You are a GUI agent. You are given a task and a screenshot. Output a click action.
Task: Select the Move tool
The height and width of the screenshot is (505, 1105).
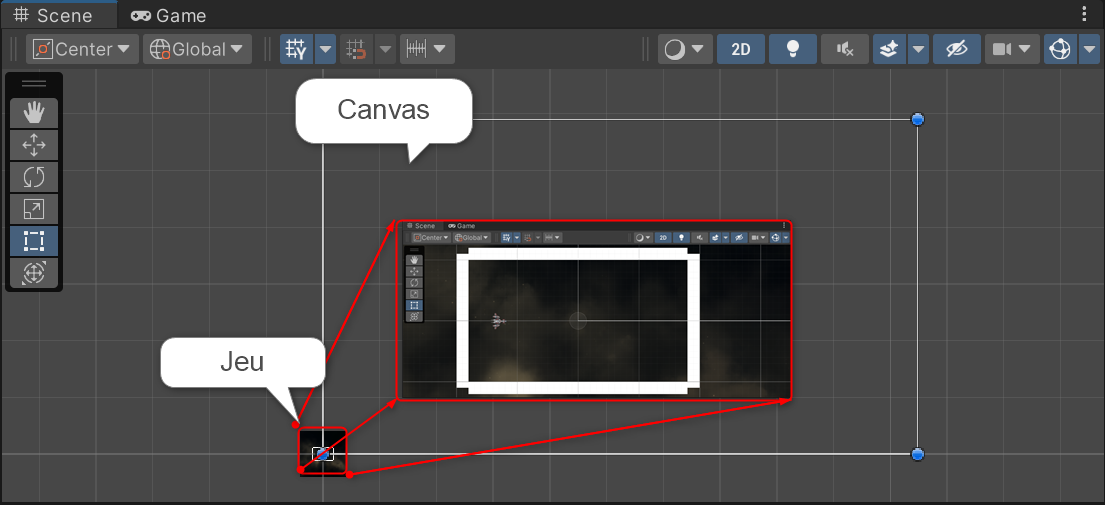pos(34,145)
